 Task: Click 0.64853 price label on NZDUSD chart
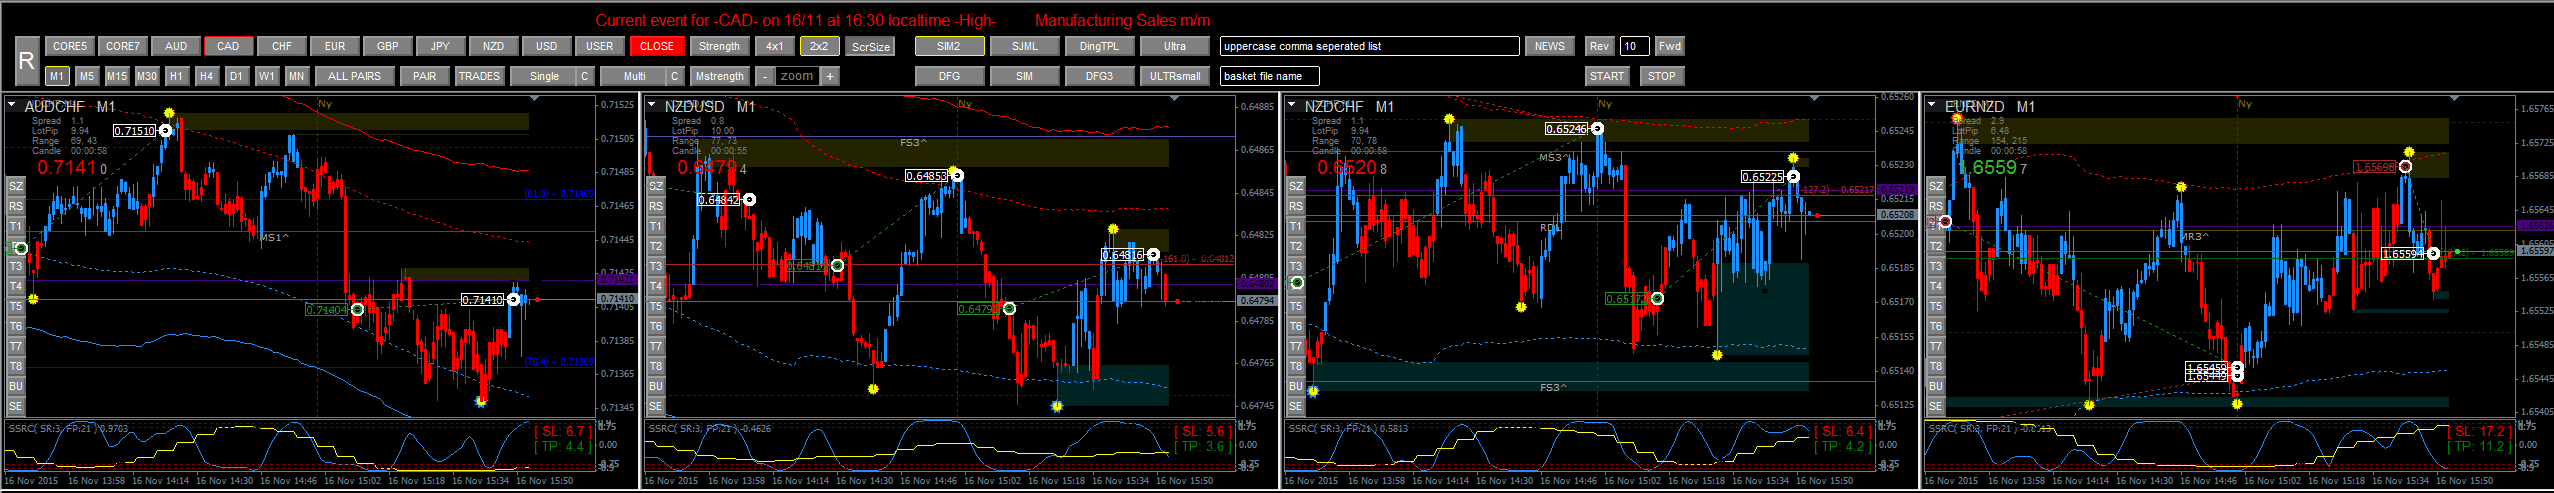point(926,176)
